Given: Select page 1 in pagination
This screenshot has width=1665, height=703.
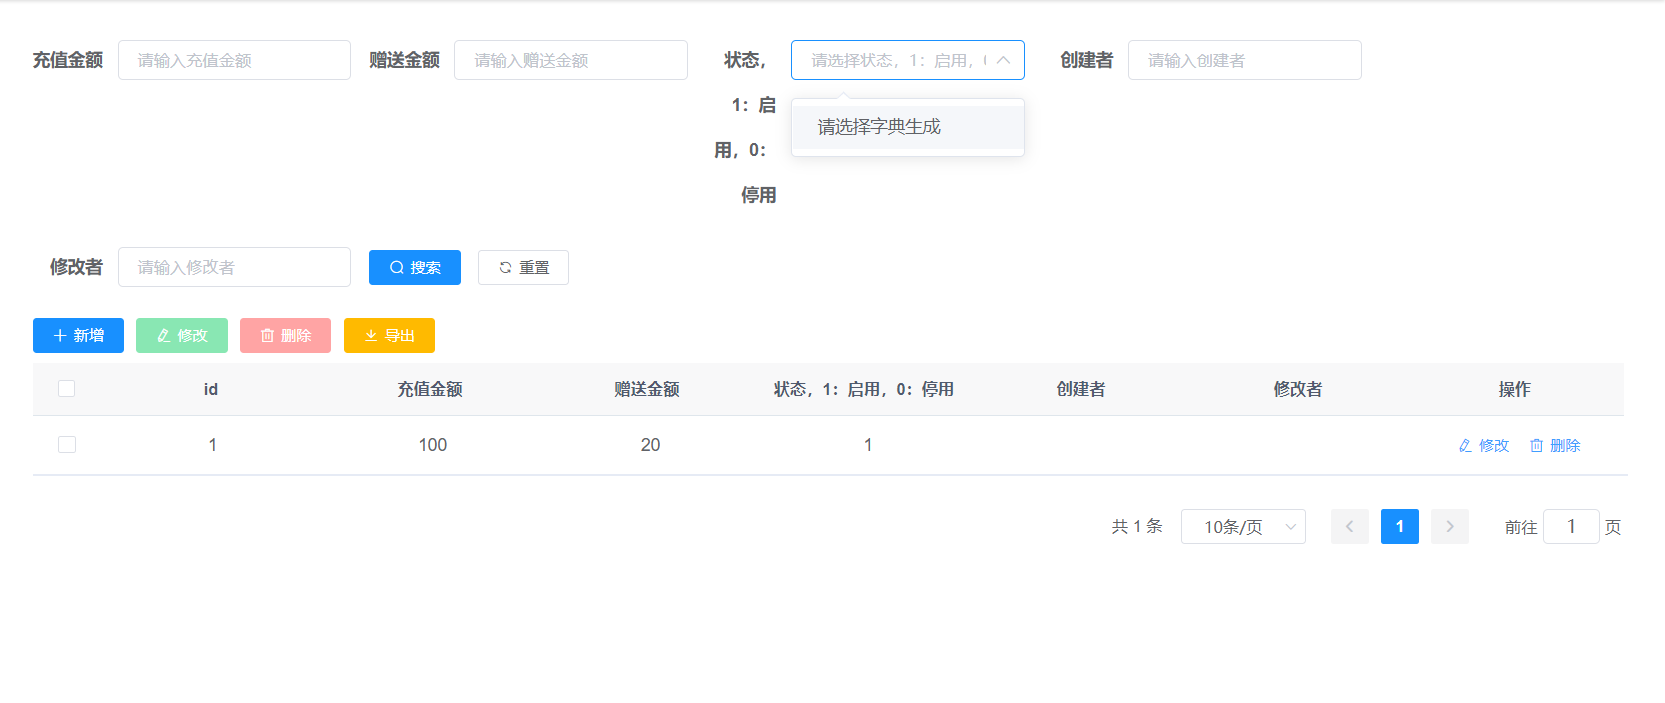Looking at the screenshot, I should pyautogui.click(x=1399, y=526).
